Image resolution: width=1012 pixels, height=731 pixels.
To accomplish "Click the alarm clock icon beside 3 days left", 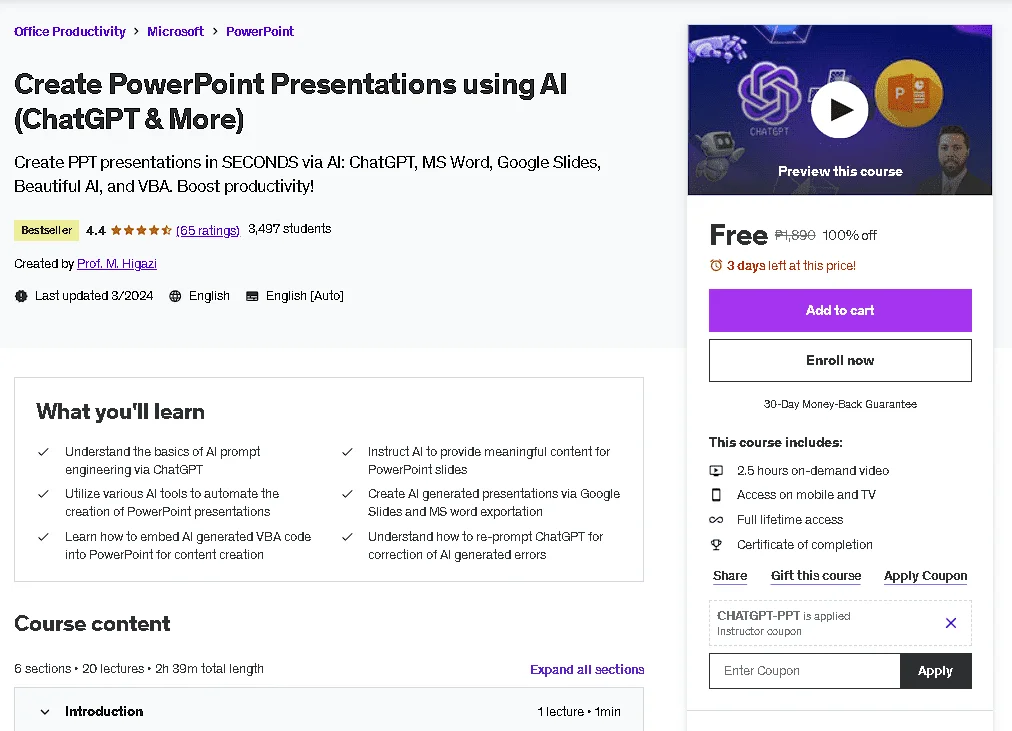I will [x=716, y=265].
